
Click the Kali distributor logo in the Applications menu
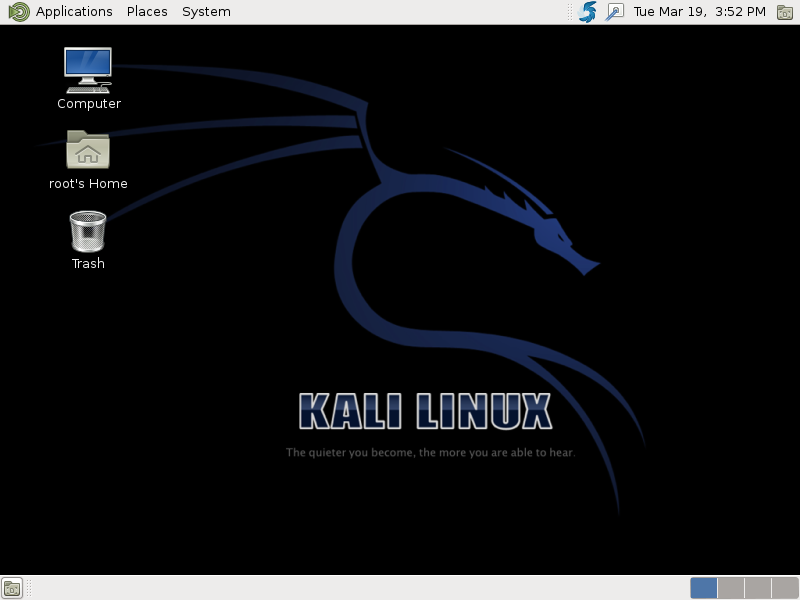(16, 11)
